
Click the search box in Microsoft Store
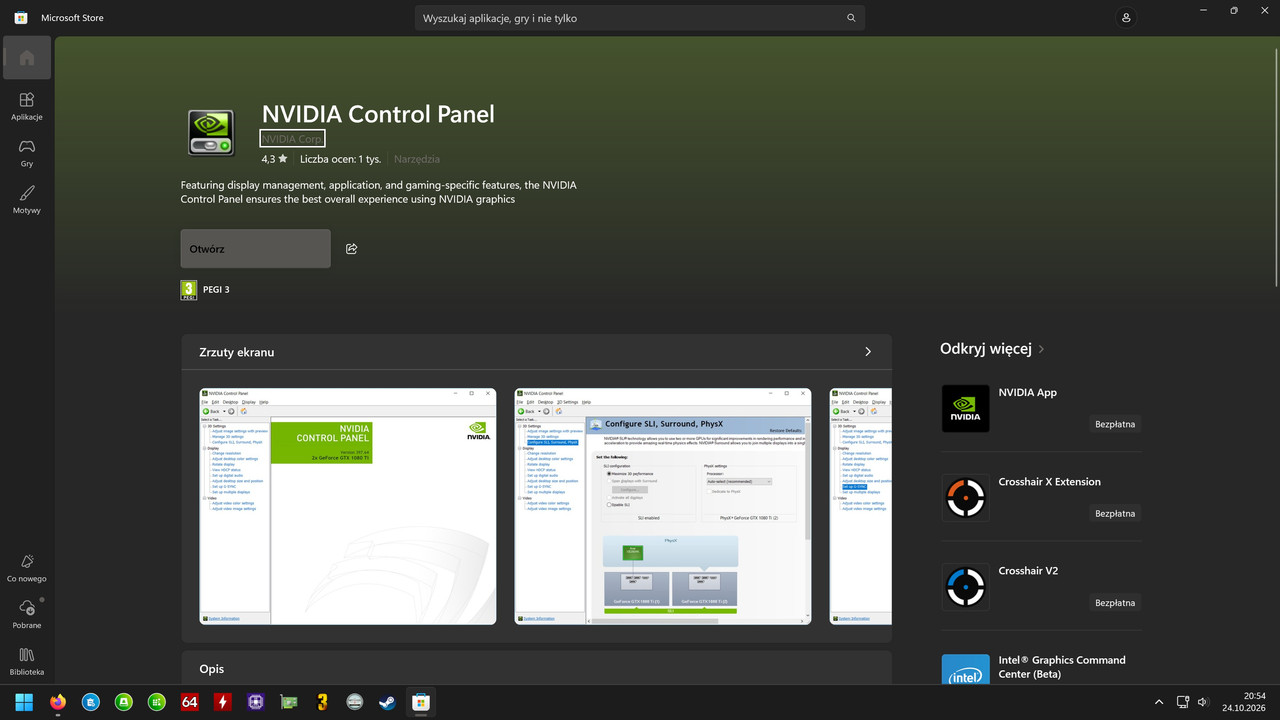click(x=640, y=18)
